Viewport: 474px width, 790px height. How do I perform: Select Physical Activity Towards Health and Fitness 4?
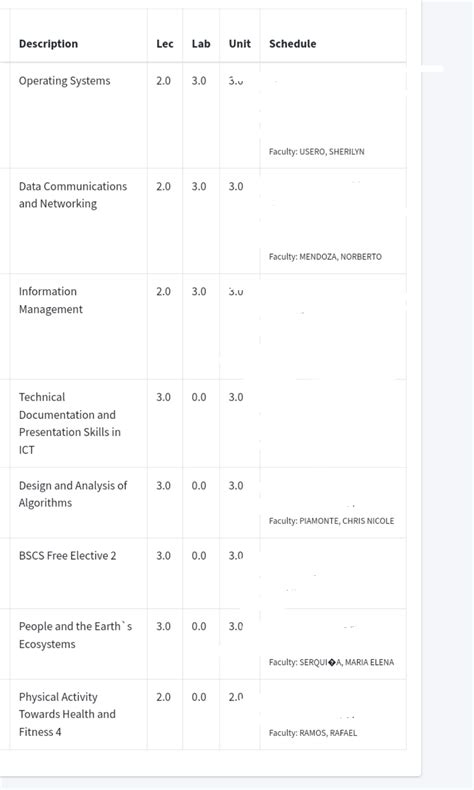(67, 714)
